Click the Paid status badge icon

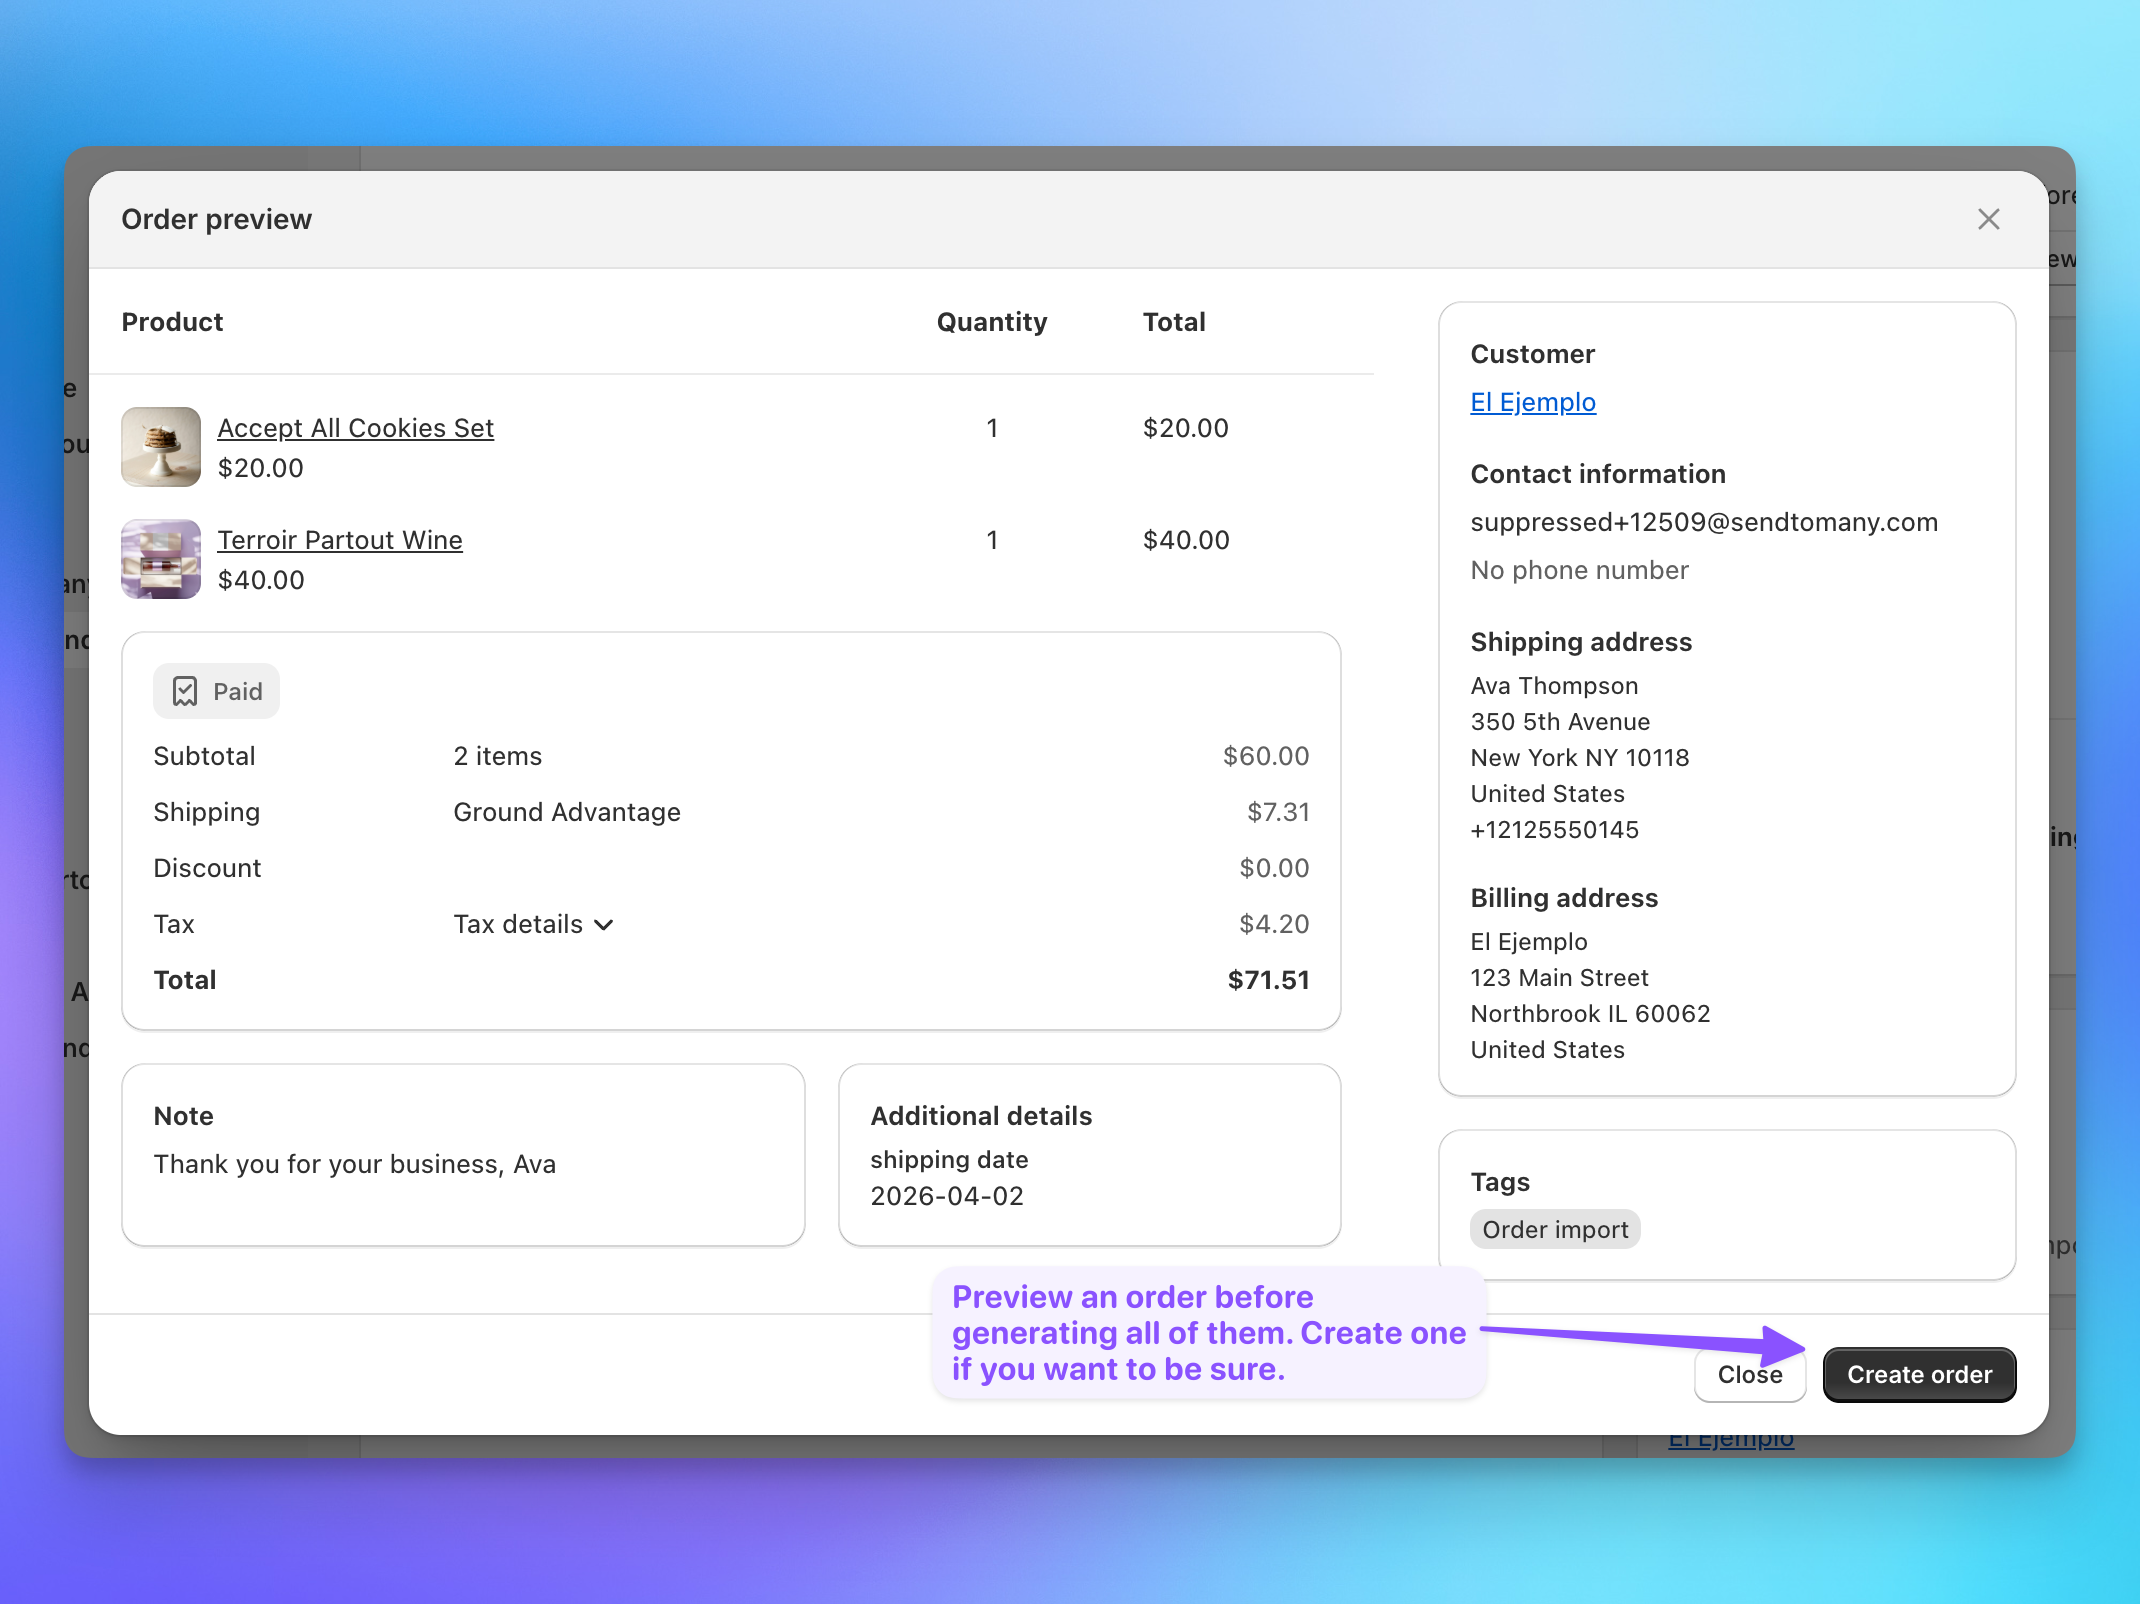[x=186, y=690]
